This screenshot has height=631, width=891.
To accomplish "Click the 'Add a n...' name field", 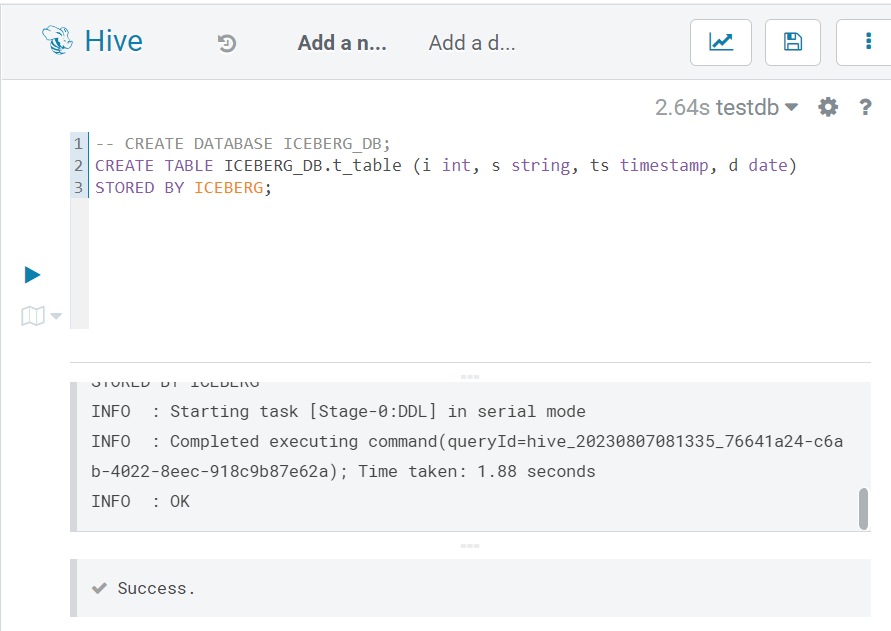I will tap(342, 43).
